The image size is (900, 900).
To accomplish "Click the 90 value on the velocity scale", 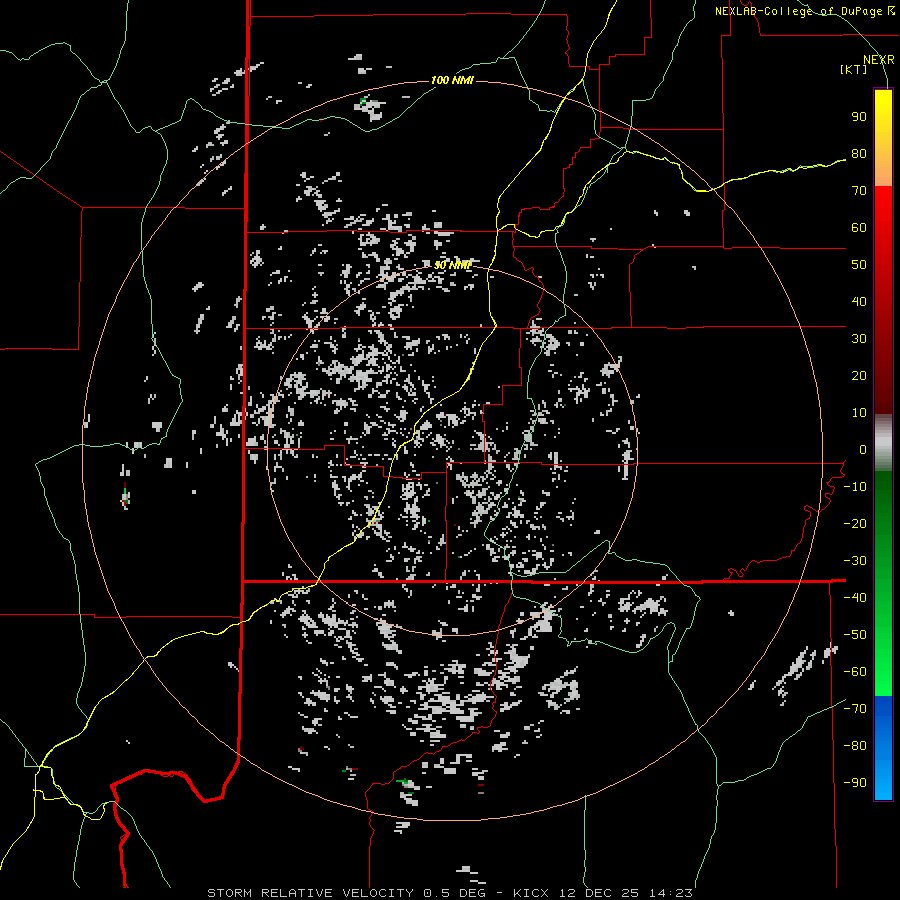I will [859, 117].
